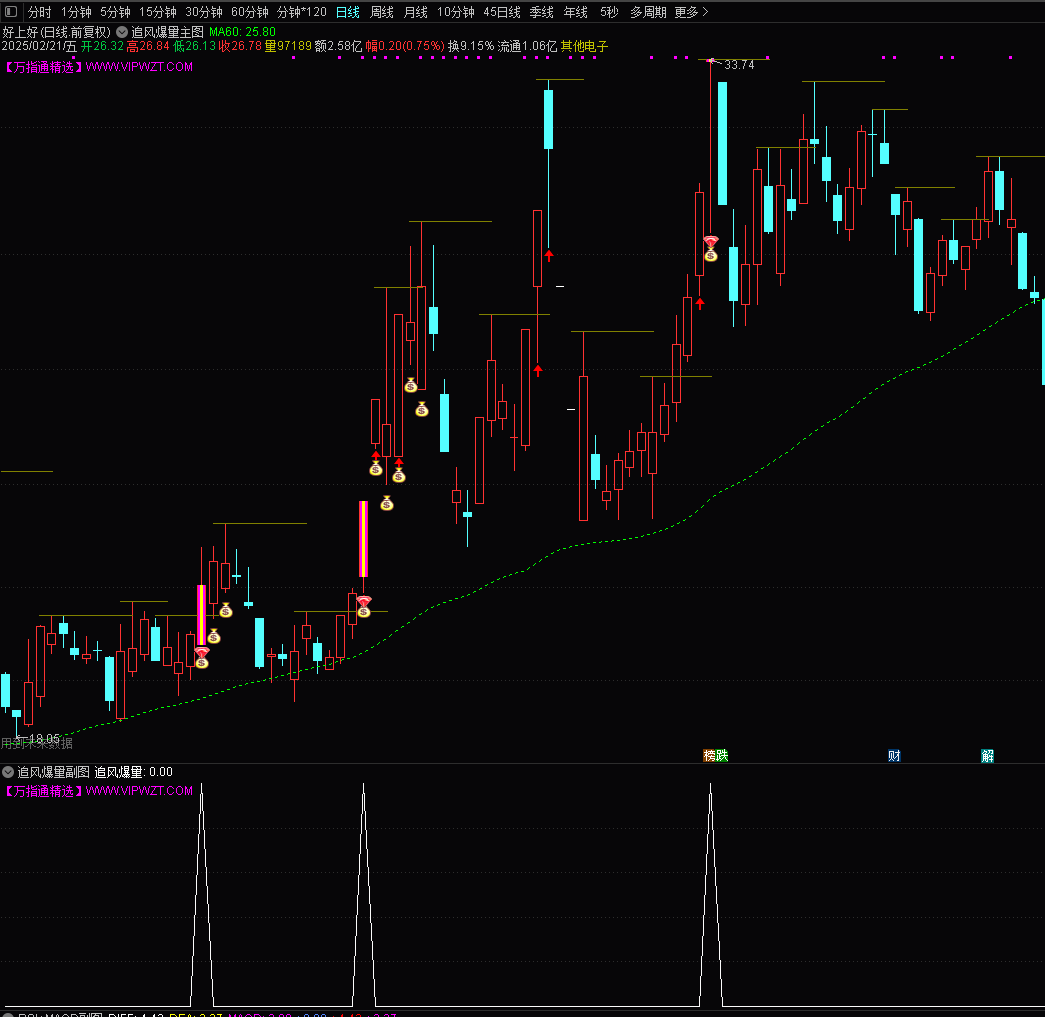Select the 日线 daily tab
The width and height of the screenshot is (1045, 1017).
(x=348, y=12)
